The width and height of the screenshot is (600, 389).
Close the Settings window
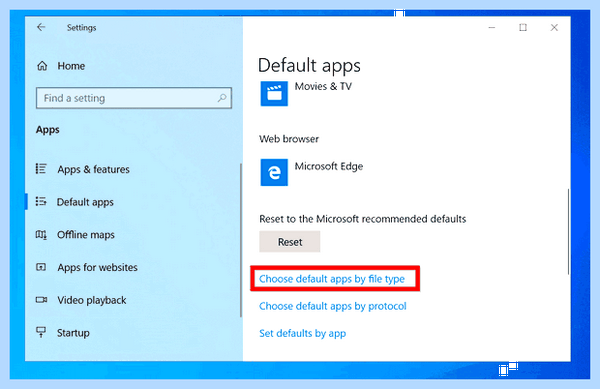pyautogui.click(x=554, y=28)
